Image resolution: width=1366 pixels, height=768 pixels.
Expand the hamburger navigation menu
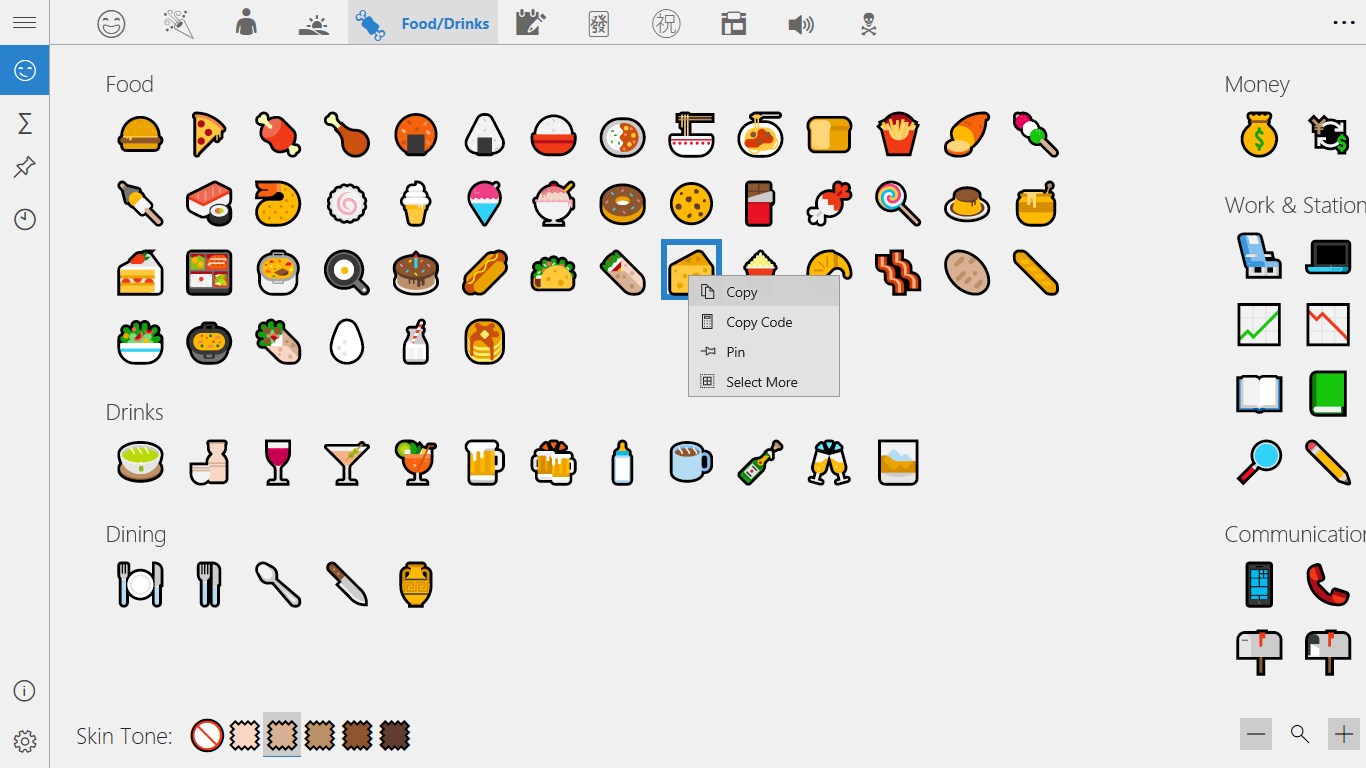click(x=23, y=22)
